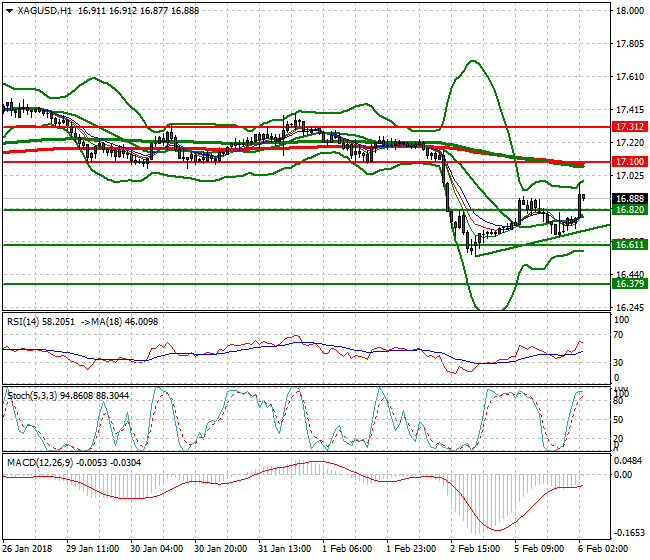This screenshot has height=560, width=650.
Task: Select the red 17.100 resistance level tag
Action: point(628,161)
